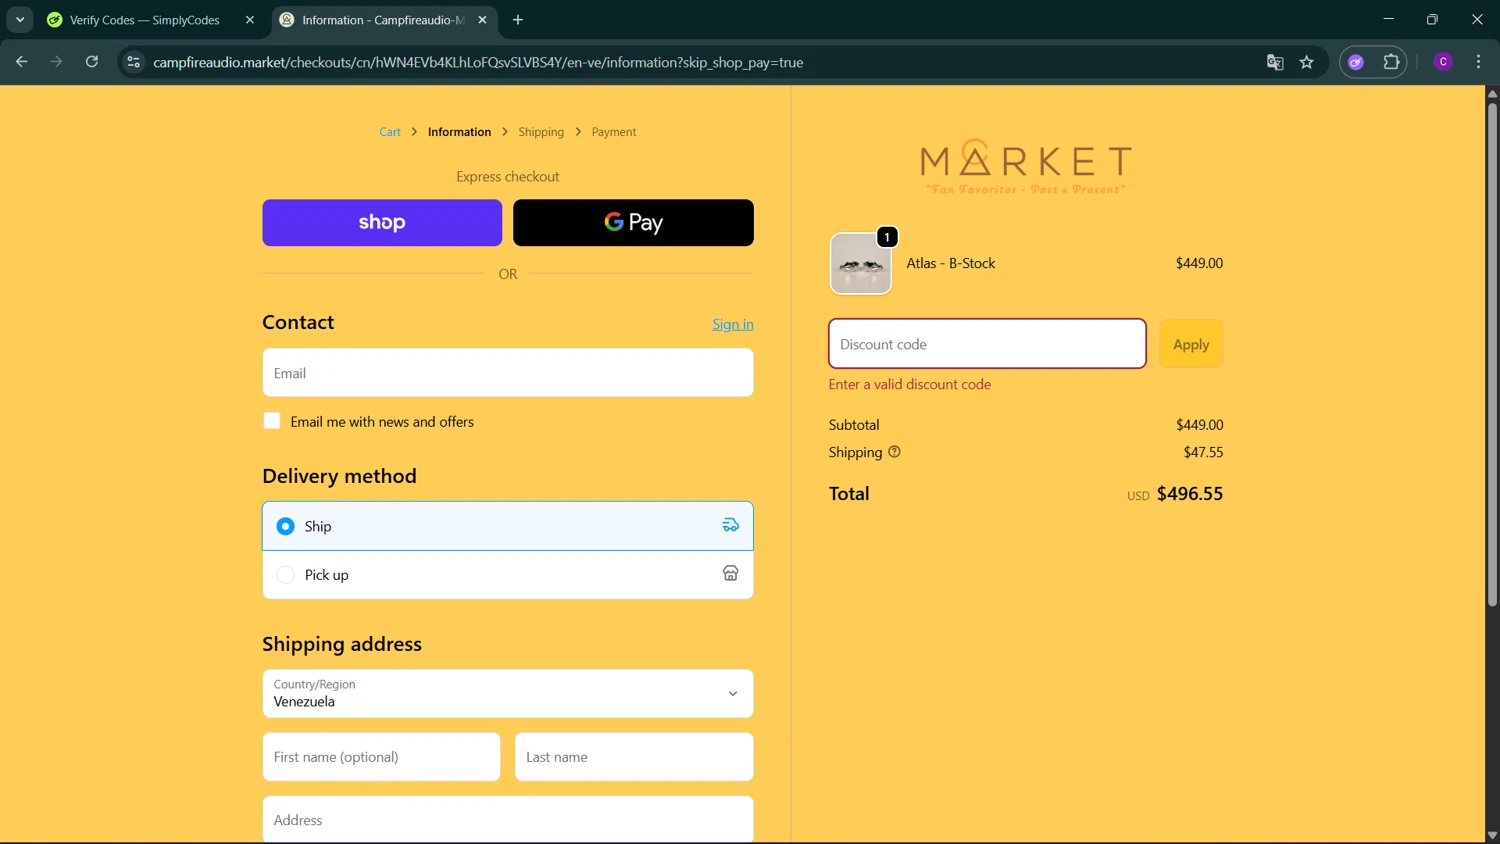Click the Atlas - B-Stock product name
The image size is (1500, 844).
coord(951,263)
